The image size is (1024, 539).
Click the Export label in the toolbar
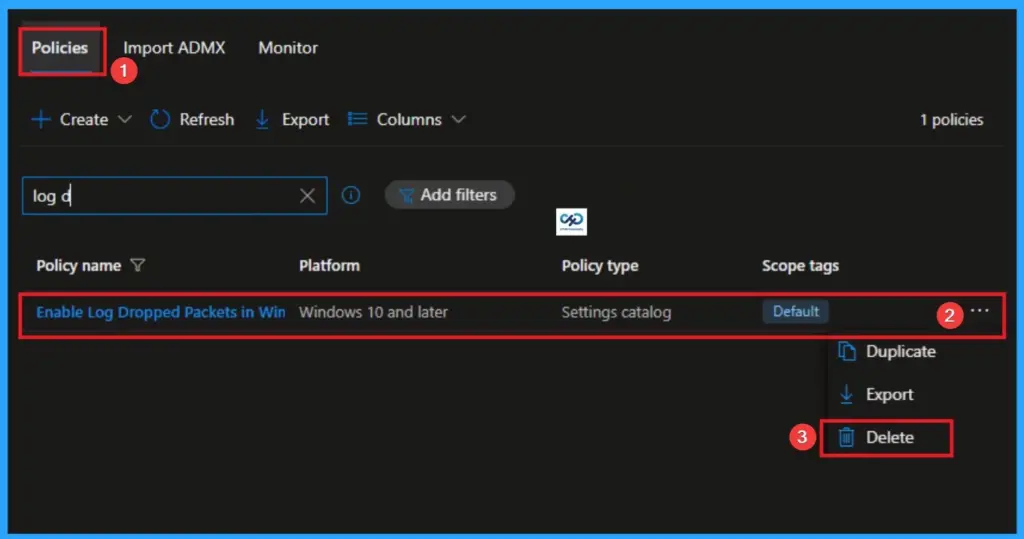305,120
